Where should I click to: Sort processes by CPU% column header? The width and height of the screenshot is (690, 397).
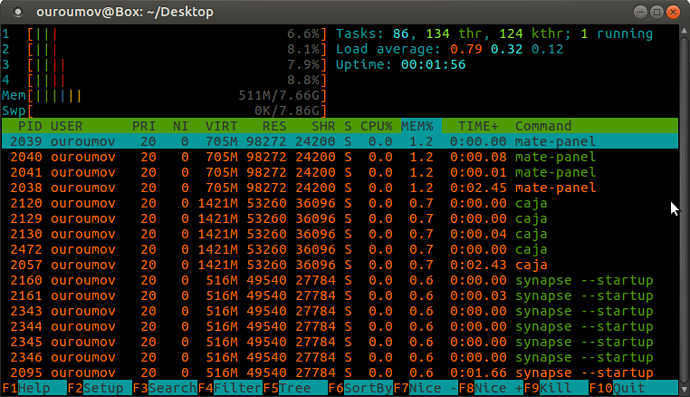tap(376, 126)
